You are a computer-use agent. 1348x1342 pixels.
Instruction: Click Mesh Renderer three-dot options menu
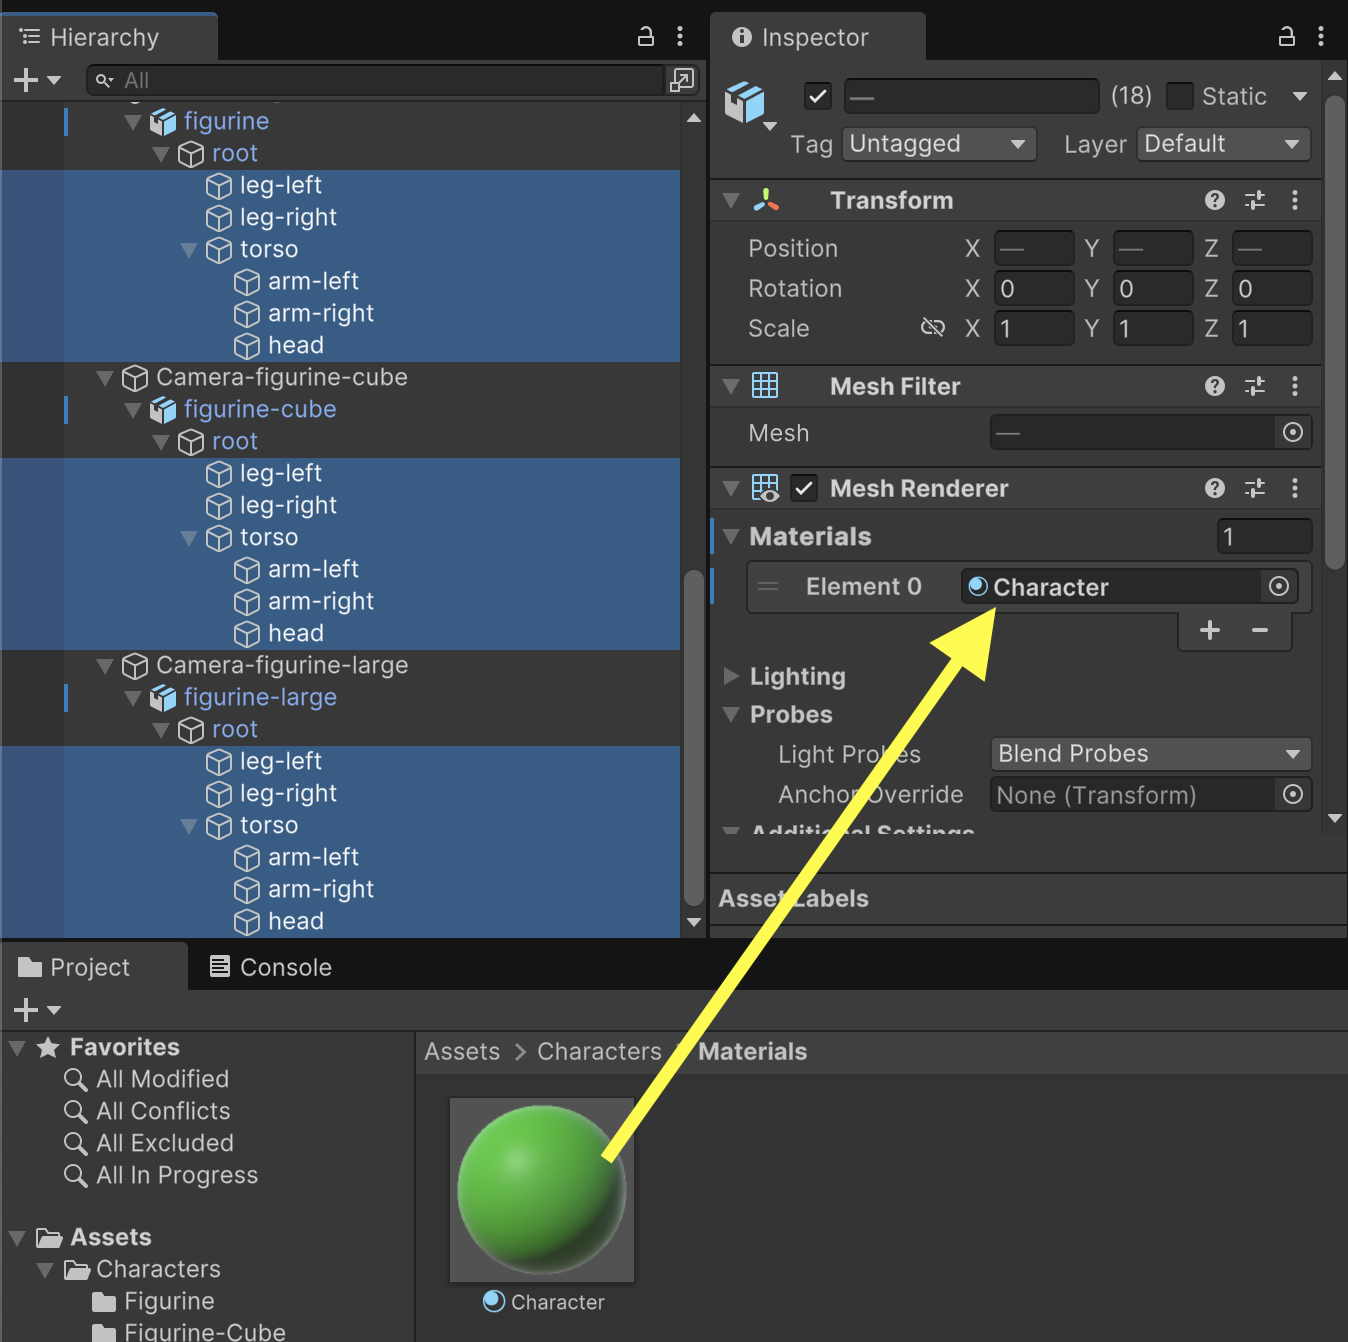(1294, 488)
